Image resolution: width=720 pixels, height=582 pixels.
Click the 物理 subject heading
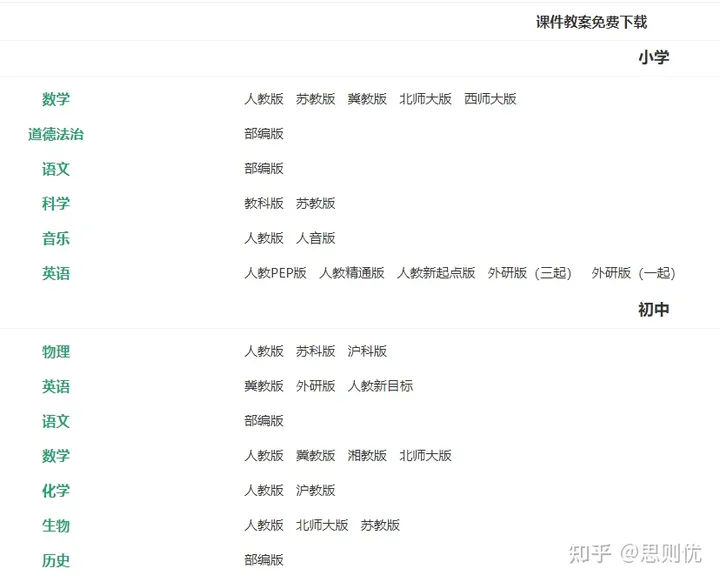56,352
